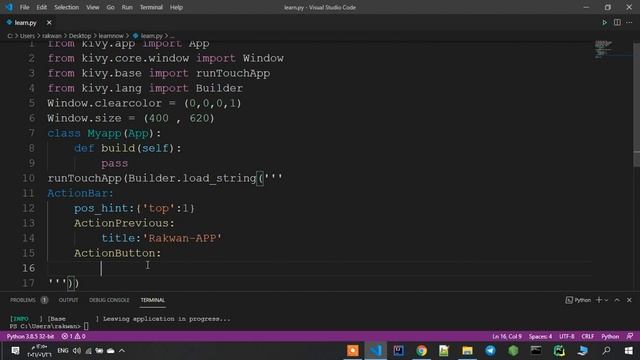Select Python language mode in status bar
This screenshot has width=640, height=360.
610,336
